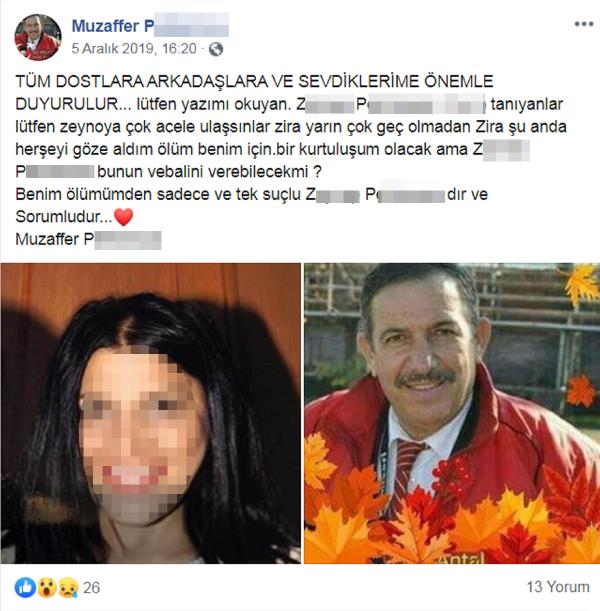Click the yellow leaf in photo's top-right corner
The height and width of the screenshot is (611, 600).
[x=582, y=283]
